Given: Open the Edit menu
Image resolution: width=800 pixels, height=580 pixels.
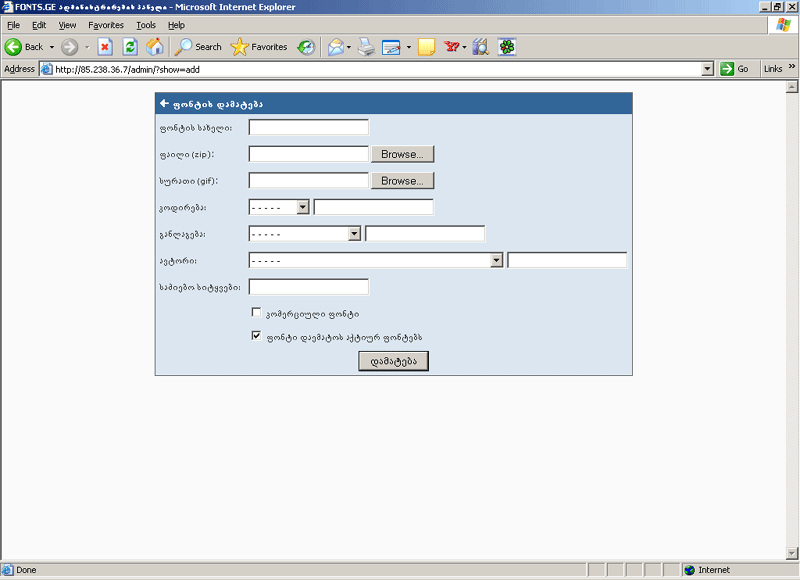Looking at the screenshot, I should click(x=39, y=25).
